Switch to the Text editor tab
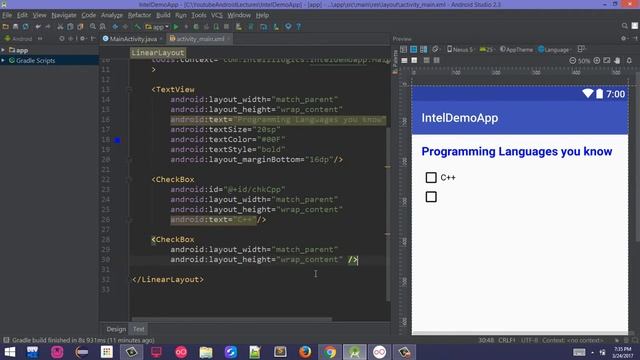This screenshot has width=640, height=360. (139, 329)
